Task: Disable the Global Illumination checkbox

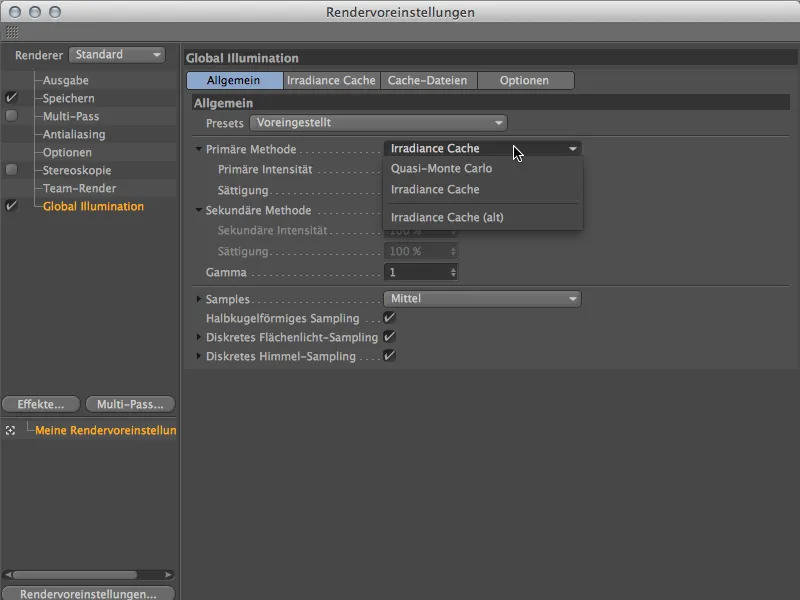Action: click(x=11, y=206)
